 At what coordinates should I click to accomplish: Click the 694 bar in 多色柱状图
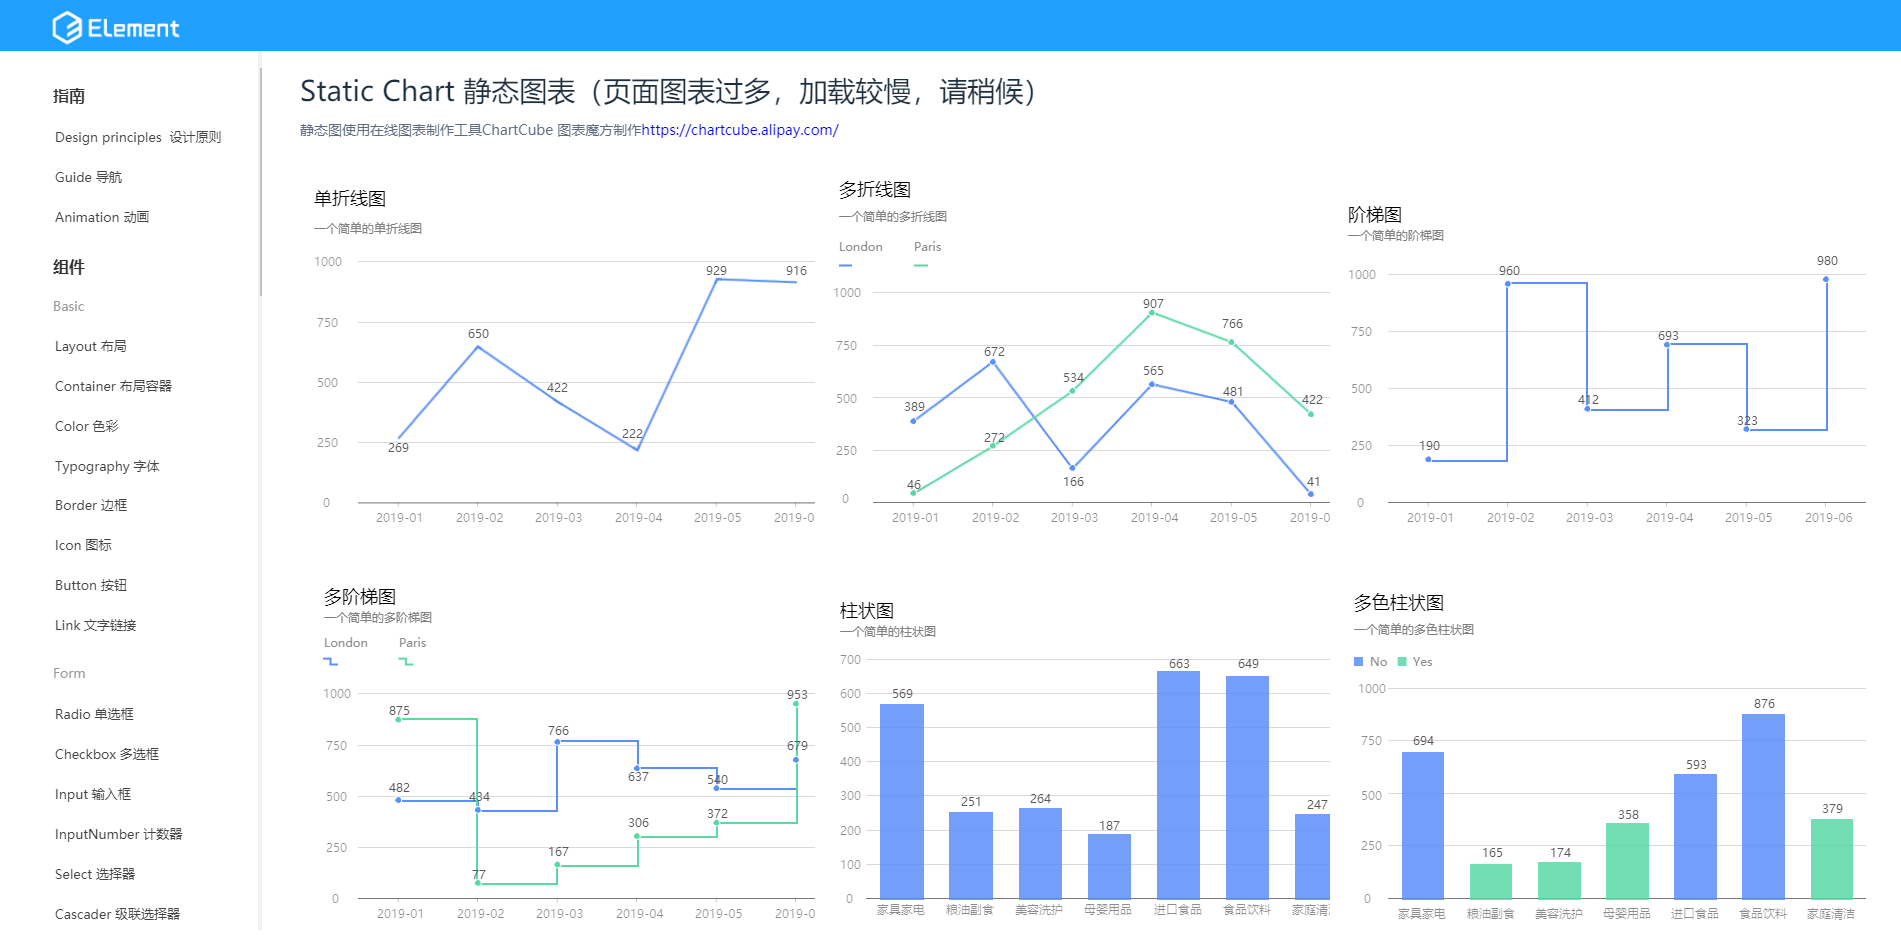click(x=1422, y=825)
